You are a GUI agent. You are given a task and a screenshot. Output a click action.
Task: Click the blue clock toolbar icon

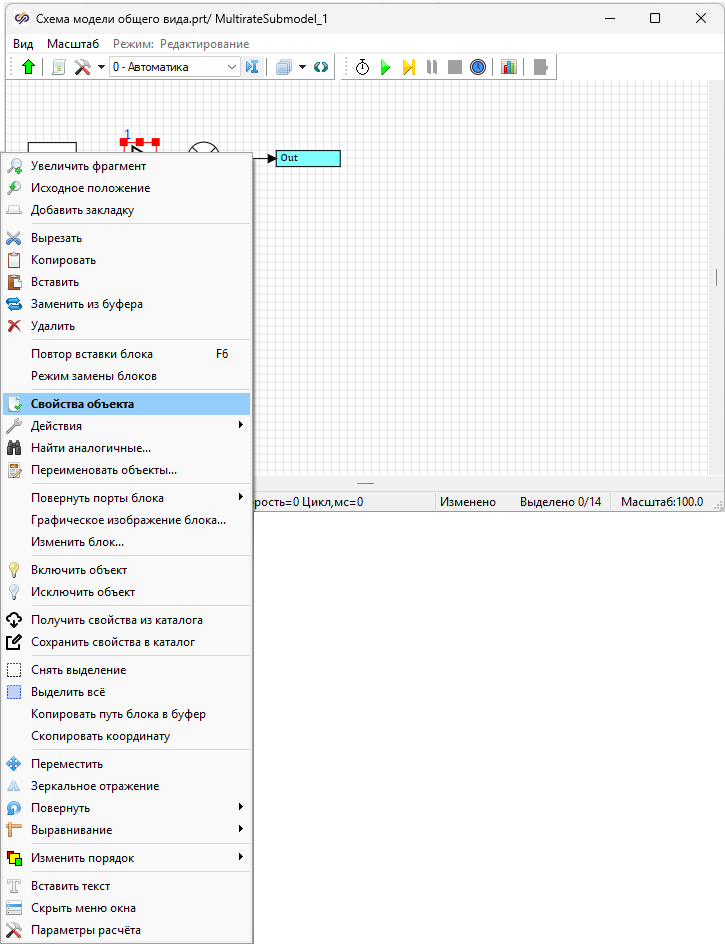(478, 67)
